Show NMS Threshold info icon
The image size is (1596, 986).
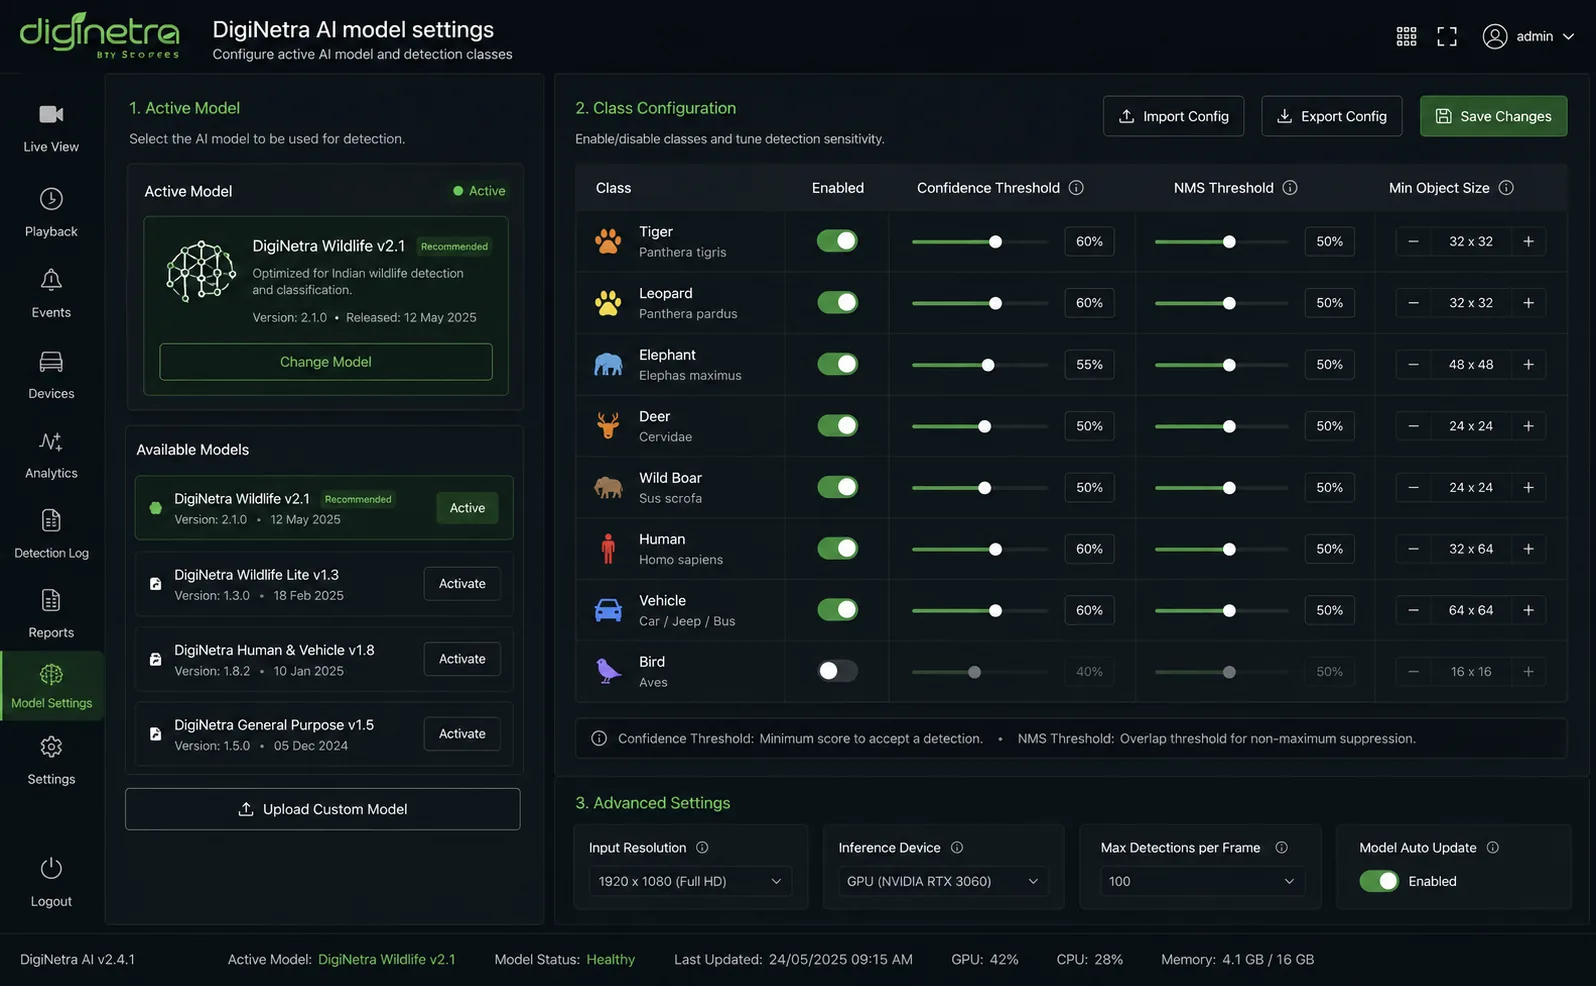1290,188
